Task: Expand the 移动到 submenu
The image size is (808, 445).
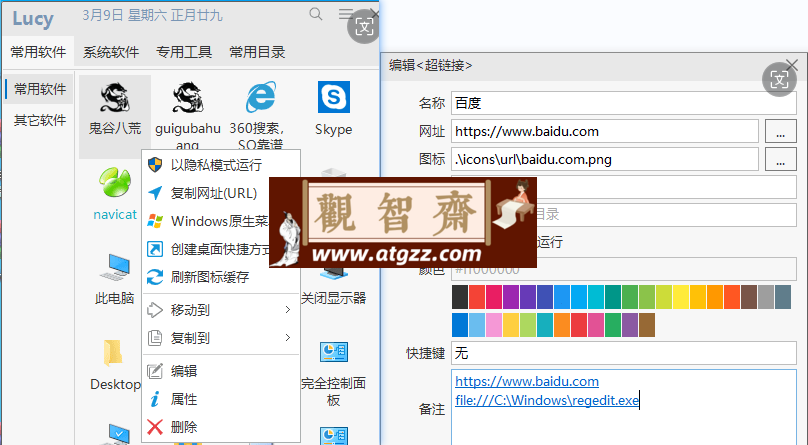Action: tap(221, 310)
